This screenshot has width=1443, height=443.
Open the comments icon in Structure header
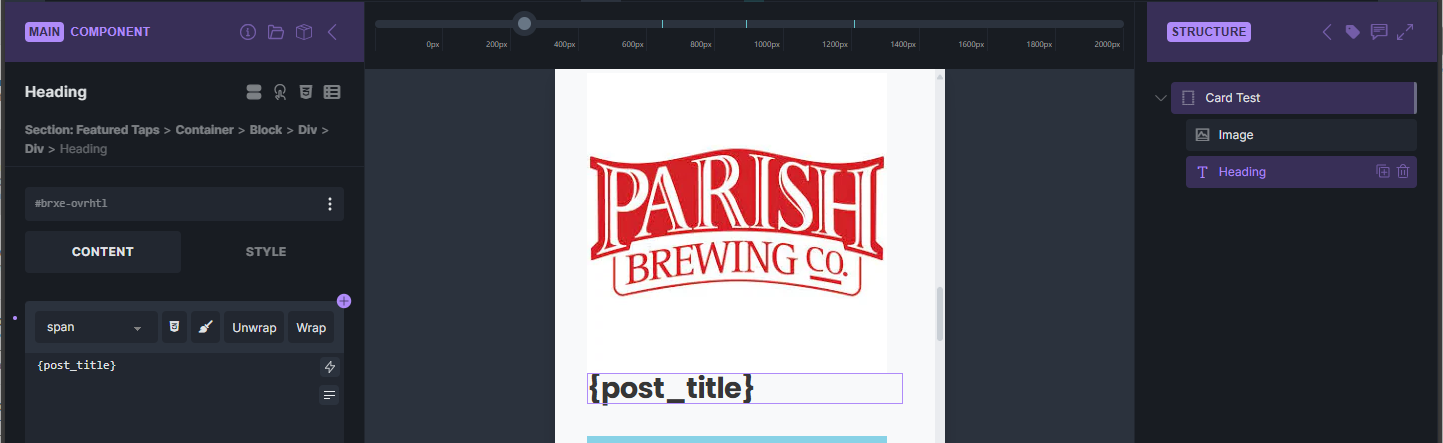[x=1379, y=32]
